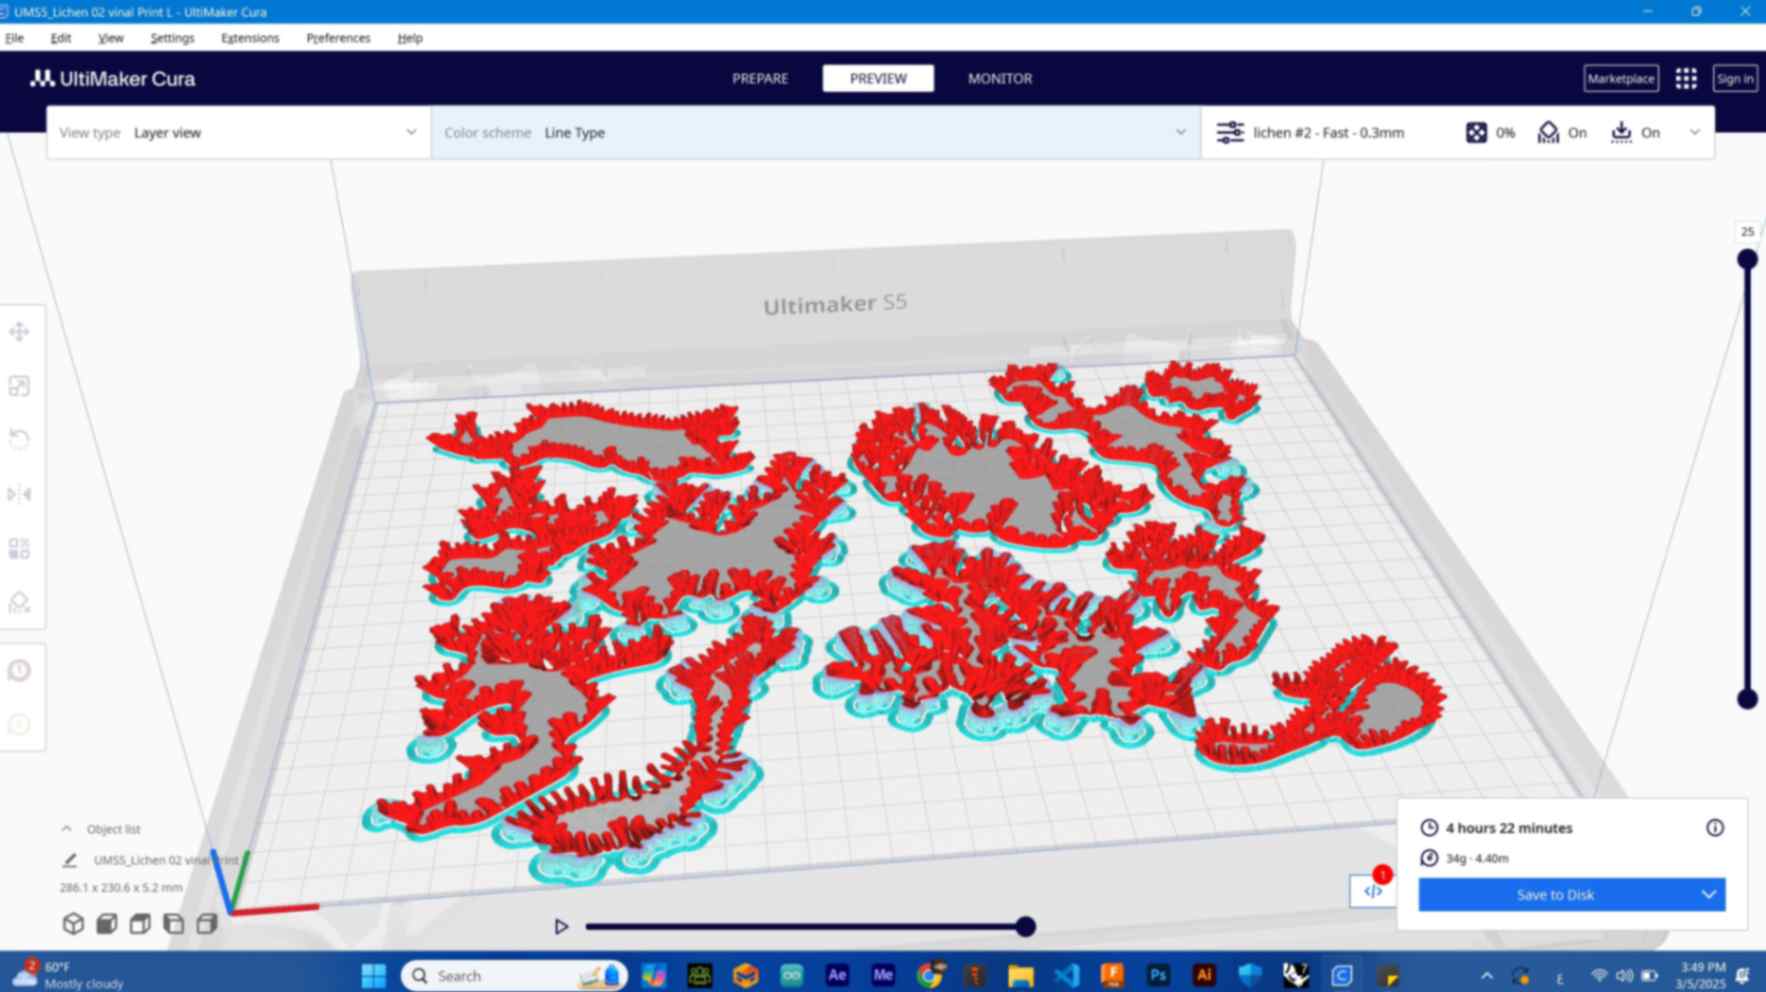
Task: Select the Mirror tool in left toolbar
Action: [x=19, y=494]
